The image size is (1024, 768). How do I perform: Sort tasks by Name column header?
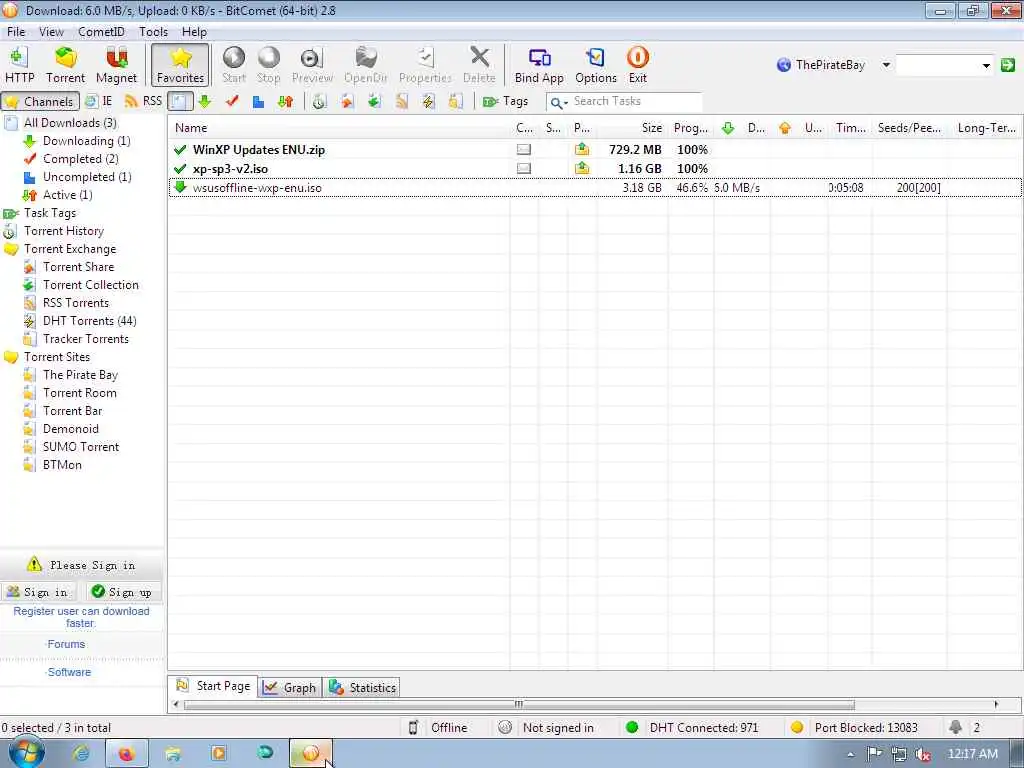pos(340,128)
